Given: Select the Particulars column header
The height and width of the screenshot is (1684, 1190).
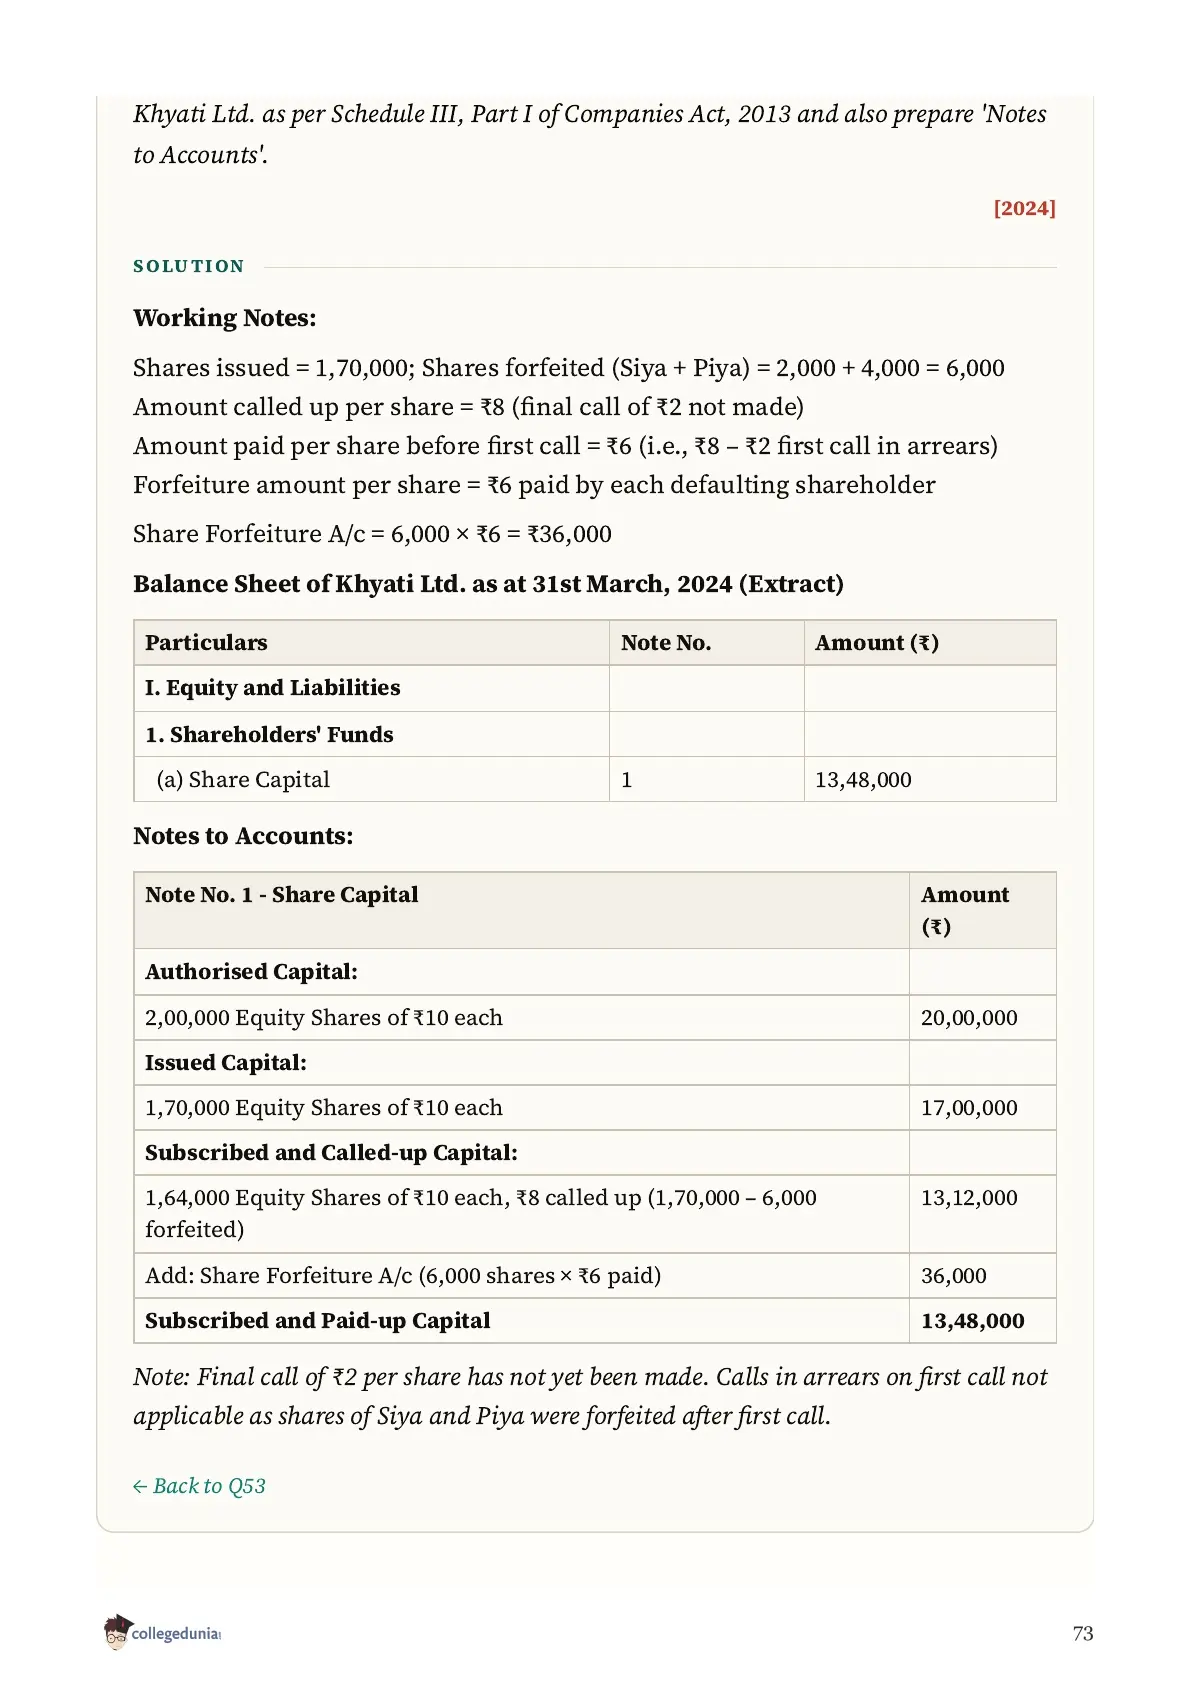Looking at the screenshot, I should (206, 643).
